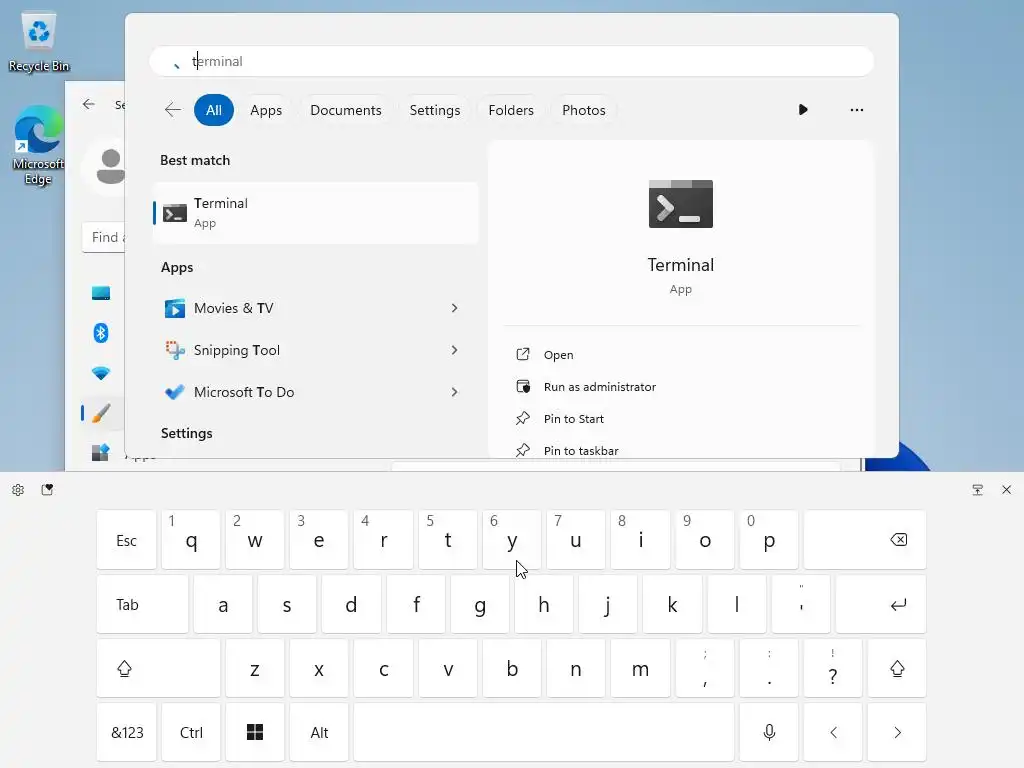Image resolution: width=1024 pixels, height=768 pixels.
Task: Toggle the Alt modifier key
Action: [x=319, y=732]
